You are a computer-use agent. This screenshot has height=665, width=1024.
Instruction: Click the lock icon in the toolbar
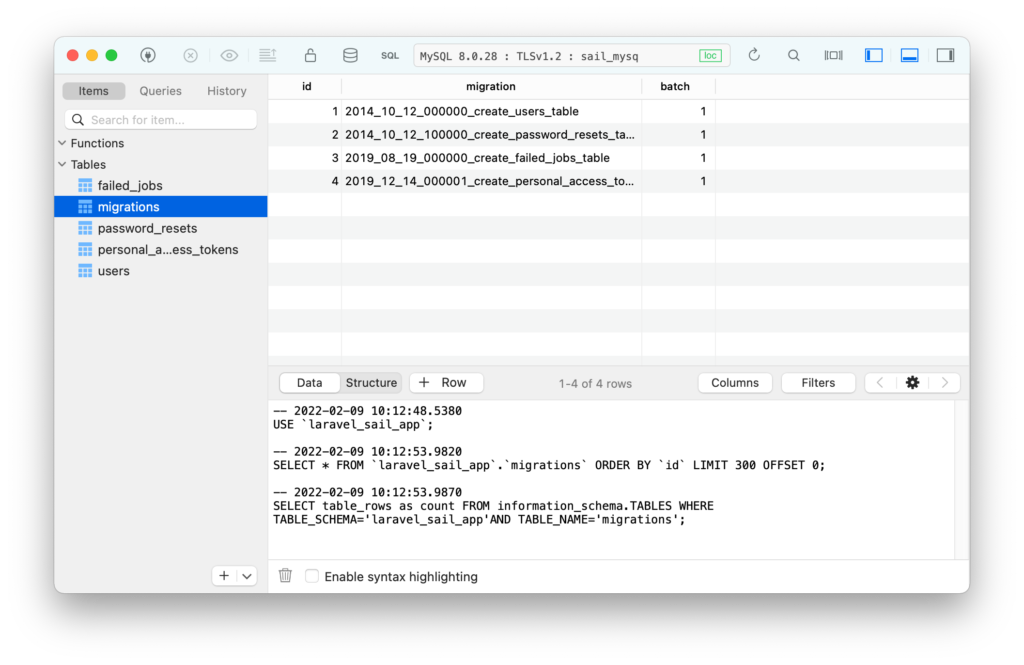point(310,55)
